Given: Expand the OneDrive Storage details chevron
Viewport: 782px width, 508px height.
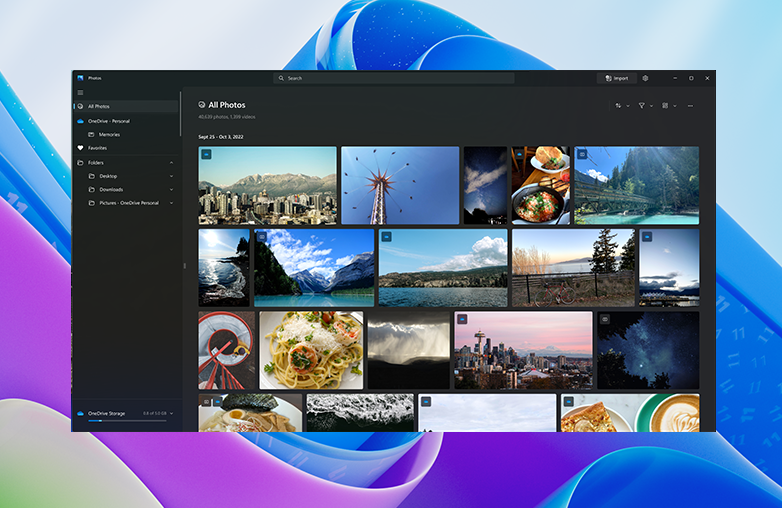Looking at the screenshot, I should tap(171, 413).
